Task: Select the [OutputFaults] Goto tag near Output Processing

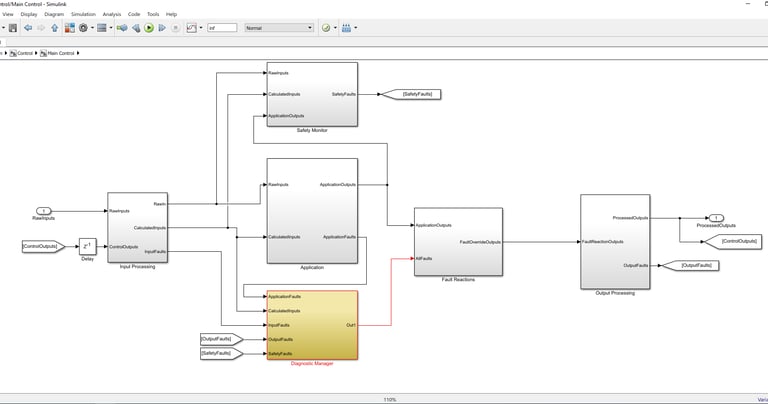Action: (690, 265)
